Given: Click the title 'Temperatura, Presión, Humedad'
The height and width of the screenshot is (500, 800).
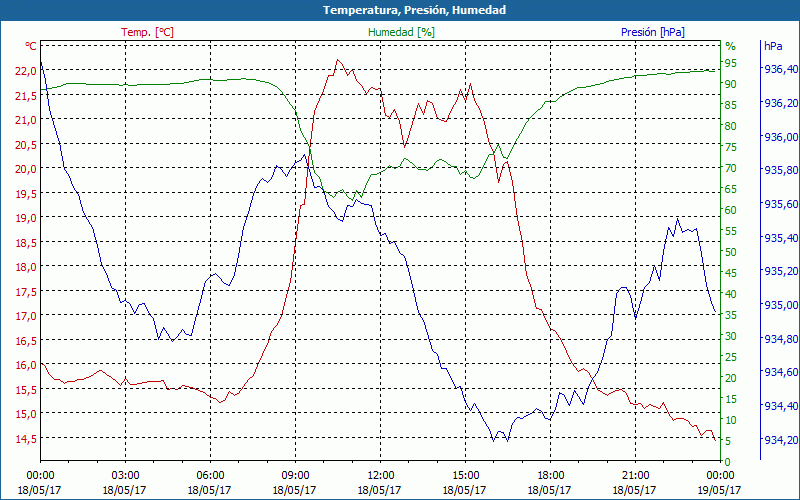Looking at the screenshot, I should [x=414, y=10].
